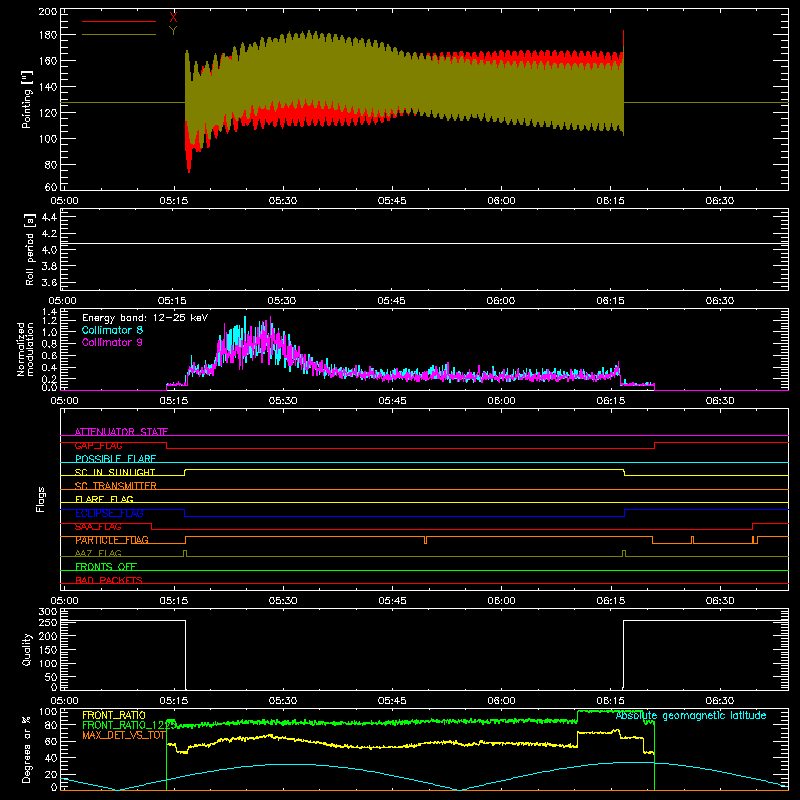The image size is (800, 800).
Task: Click the SC_IN_SUNLIGHT rising edge near 05:17
Action: 185,472
